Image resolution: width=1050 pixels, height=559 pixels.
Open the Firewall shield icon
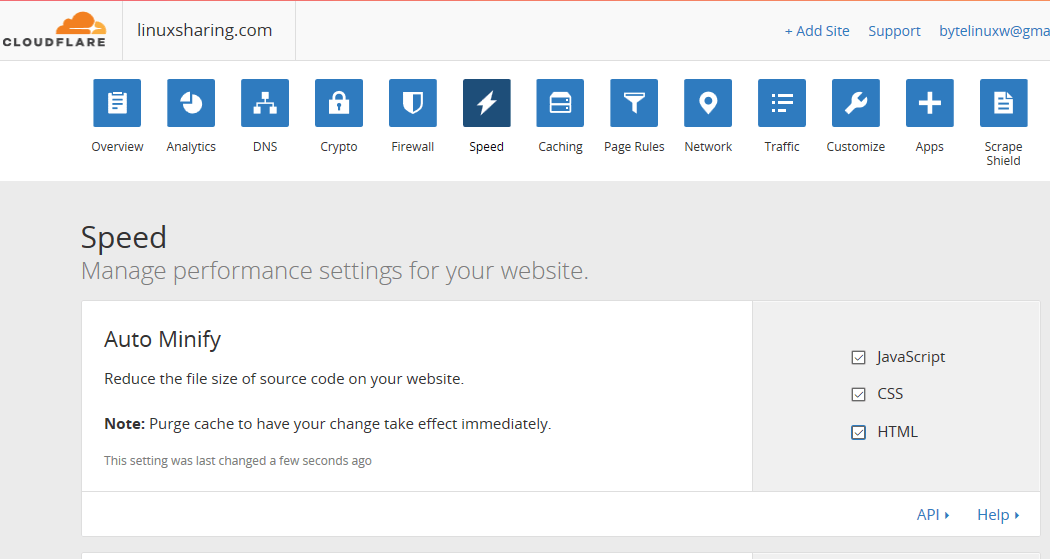[x=413, y=103]
